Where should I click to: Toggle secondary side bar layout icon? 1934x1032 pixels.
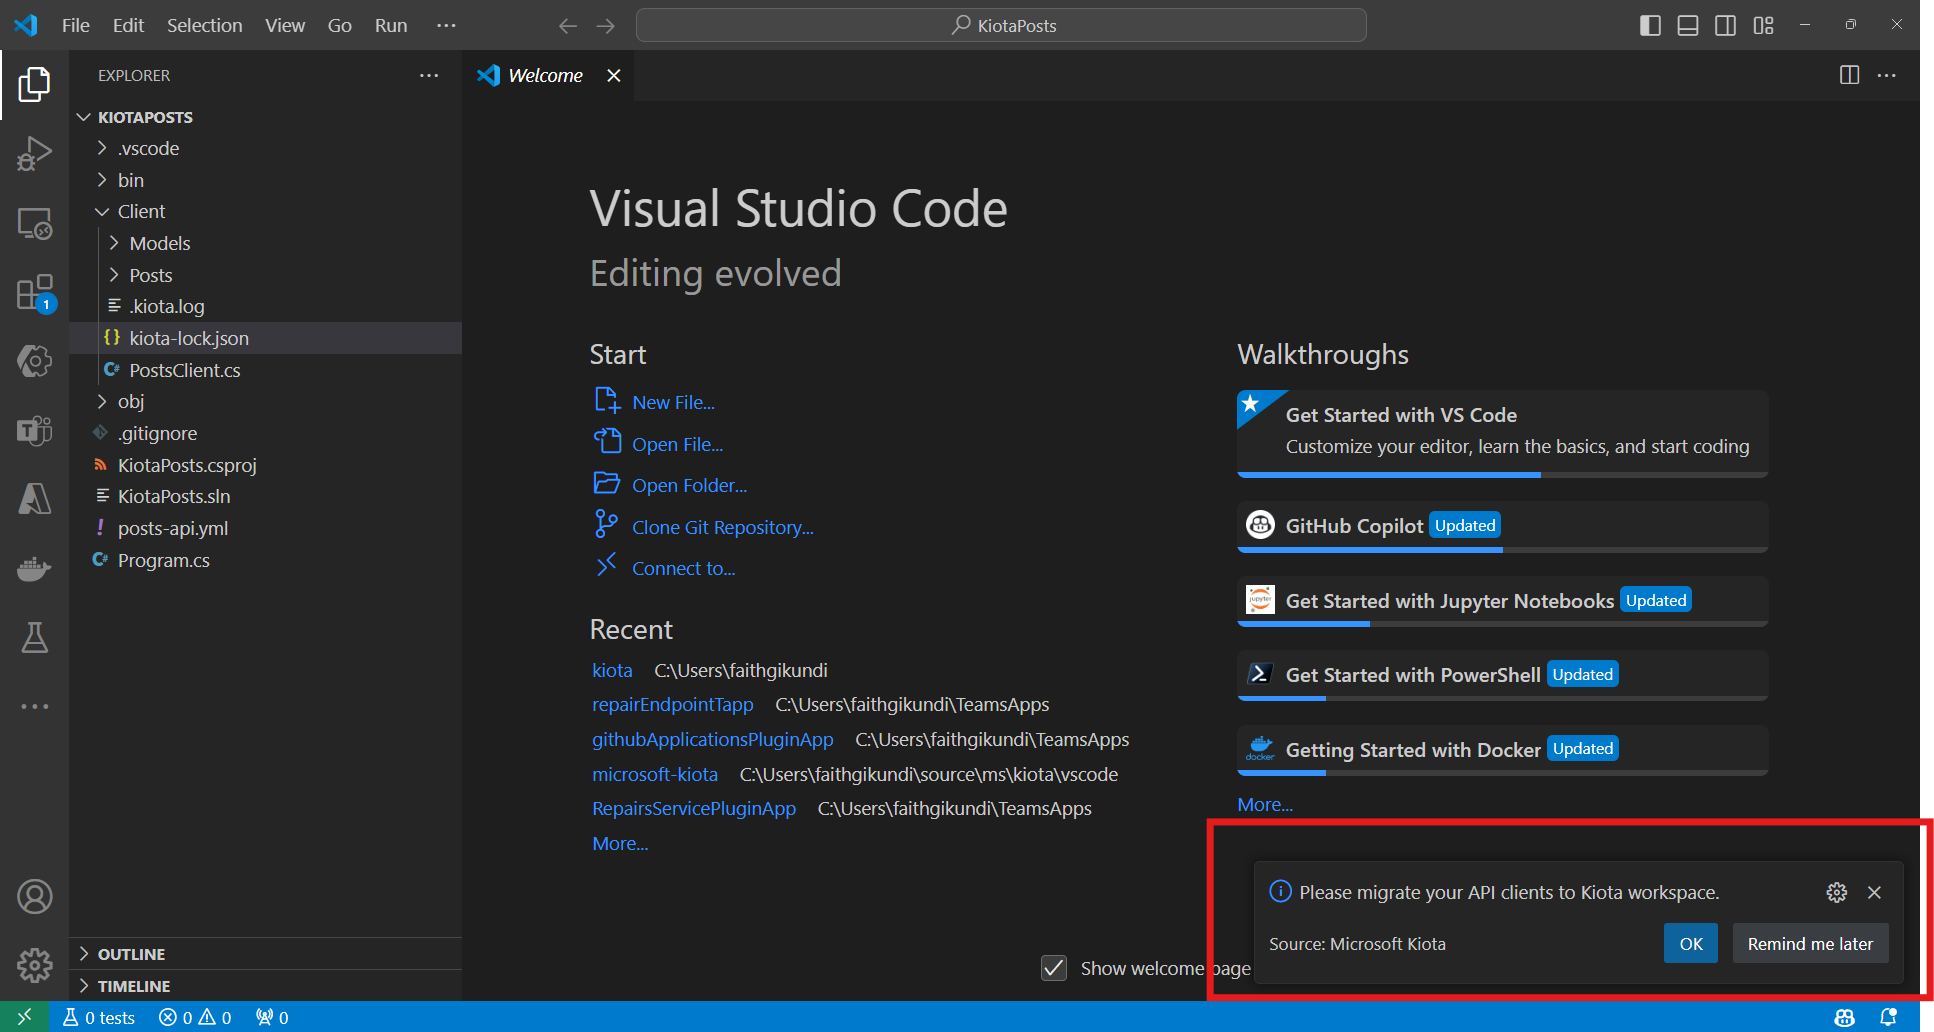(x=1726, y=26)
